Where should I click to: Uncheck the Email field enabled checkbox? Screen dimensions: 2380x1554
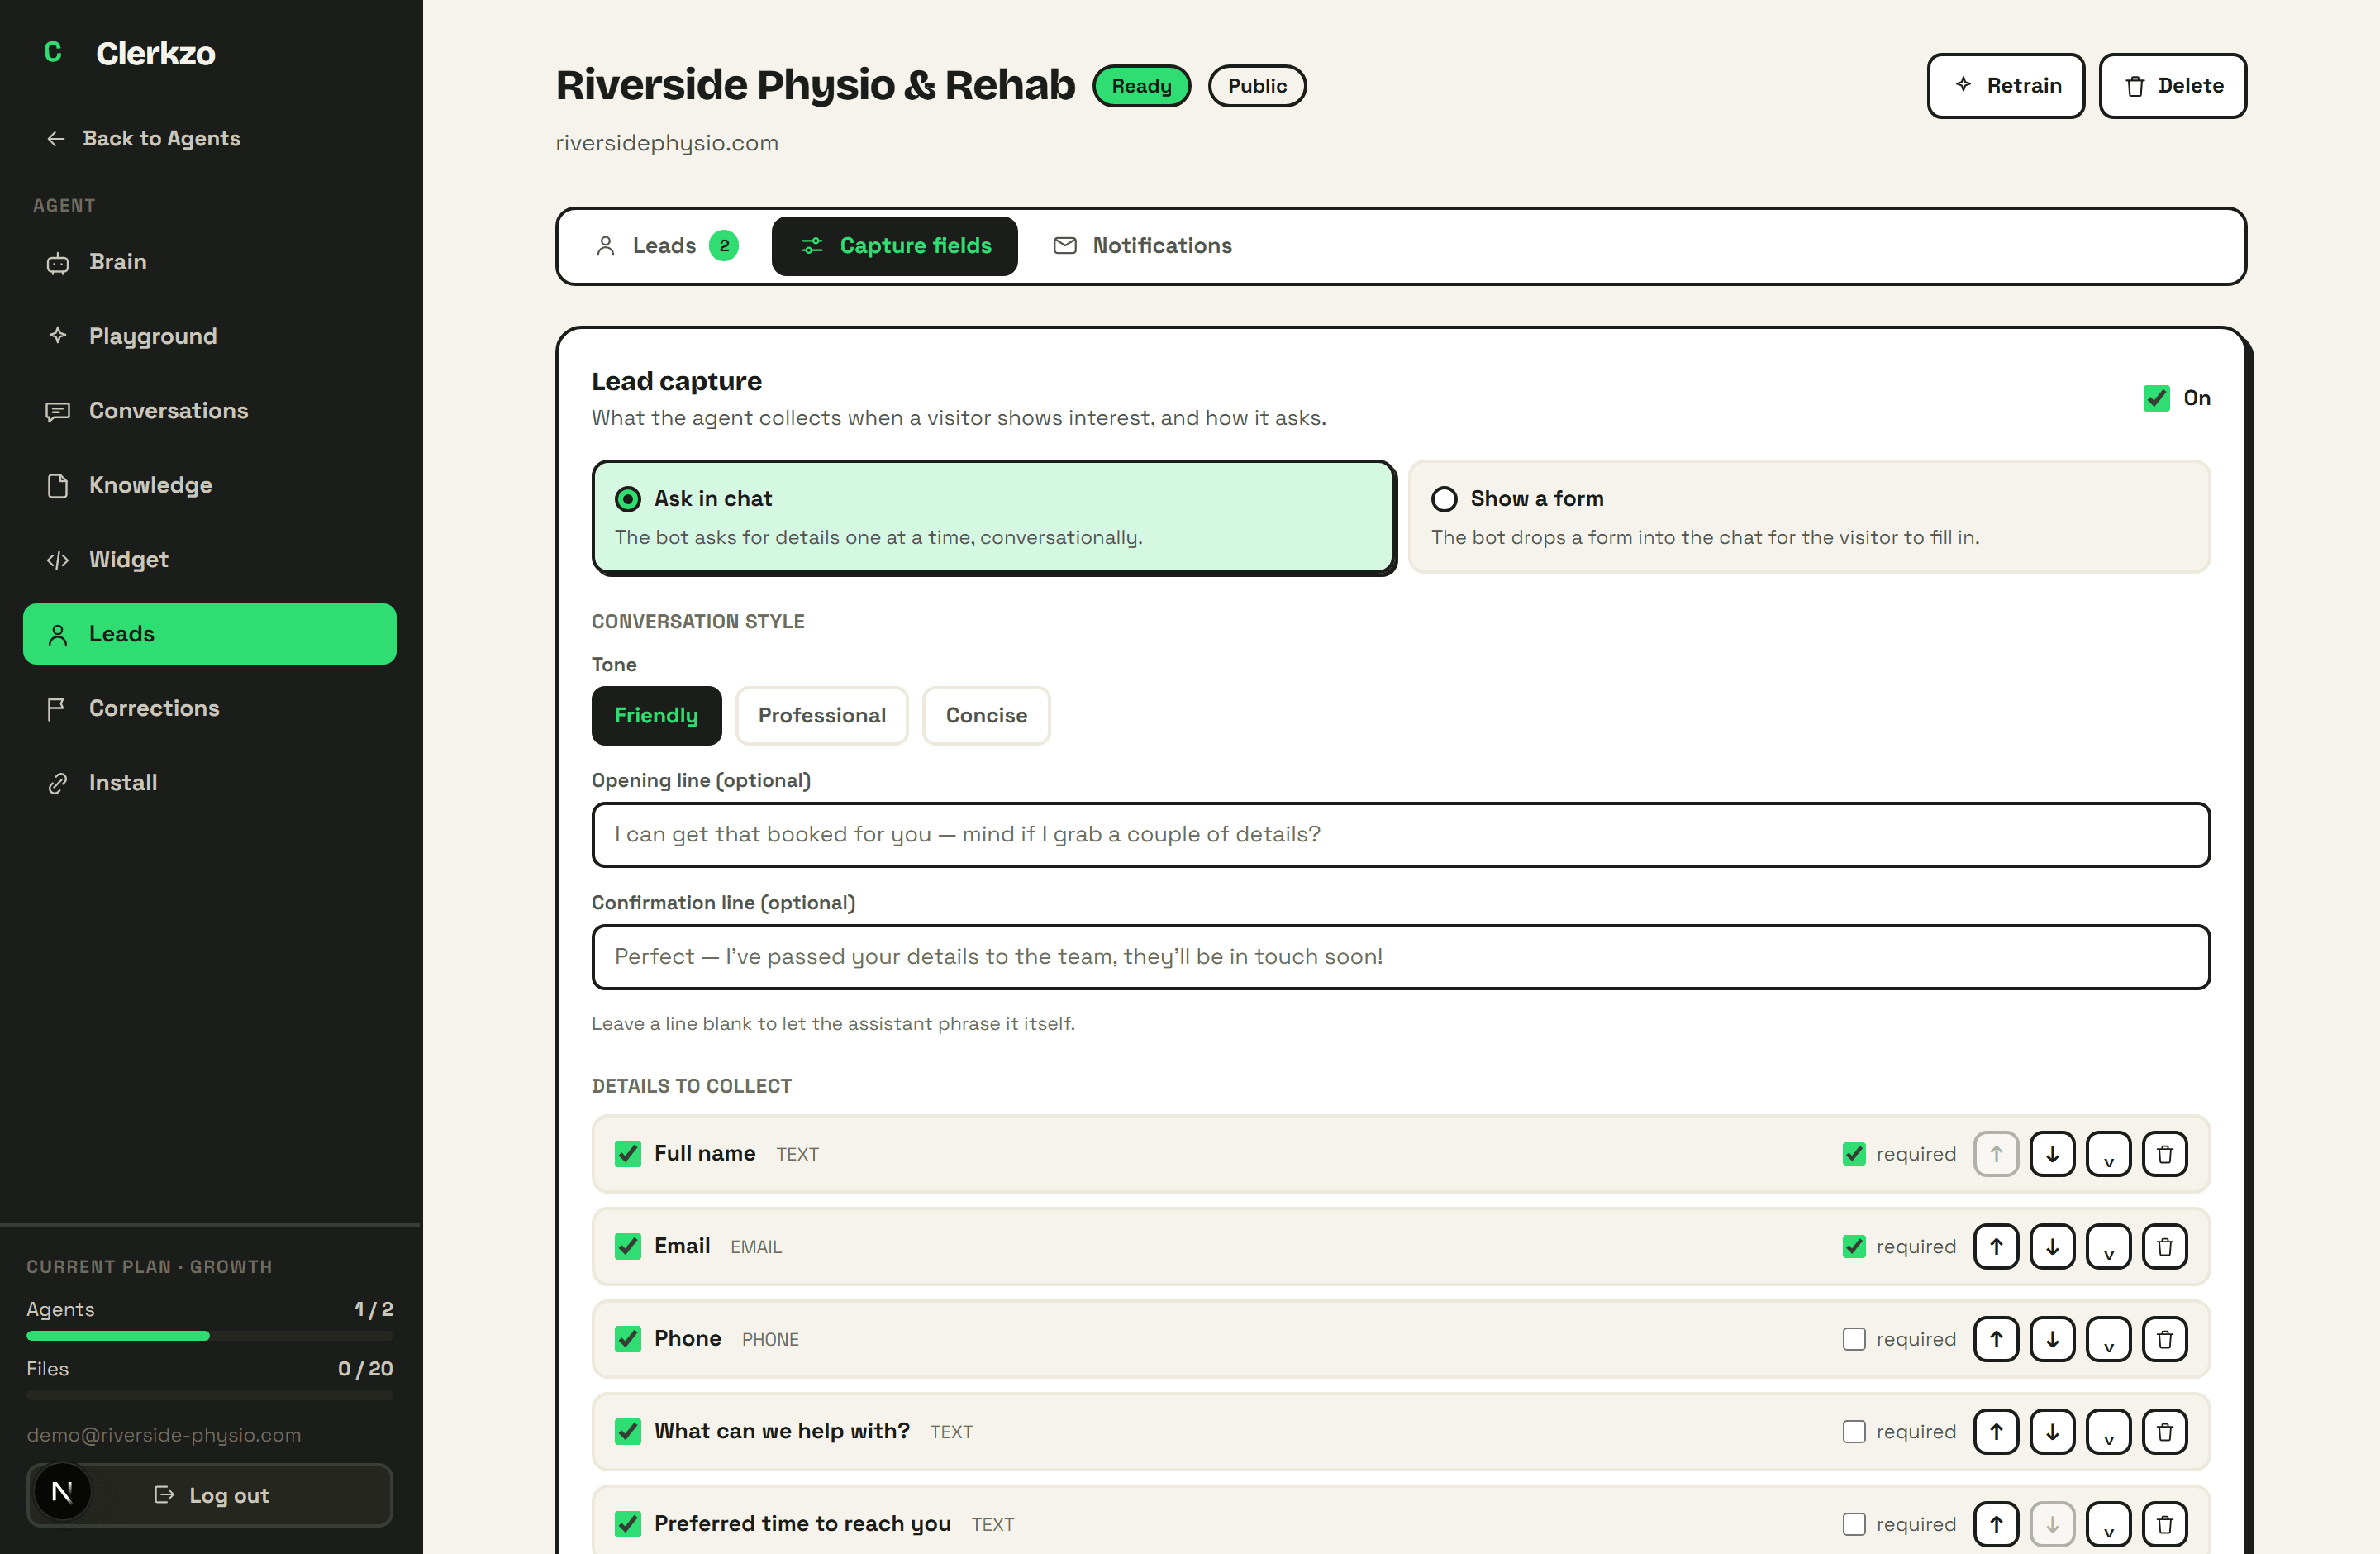(628, 1246)
